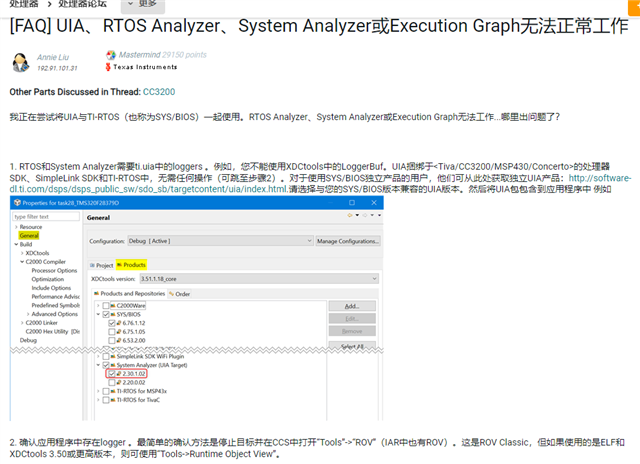Expand the Resource tree node
The image size is (640, 464).
click(x=16, y=227)
